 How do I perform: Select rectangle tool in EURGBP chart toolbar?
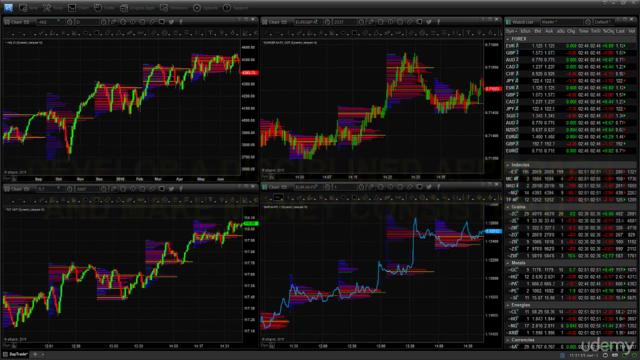point(355,33)
